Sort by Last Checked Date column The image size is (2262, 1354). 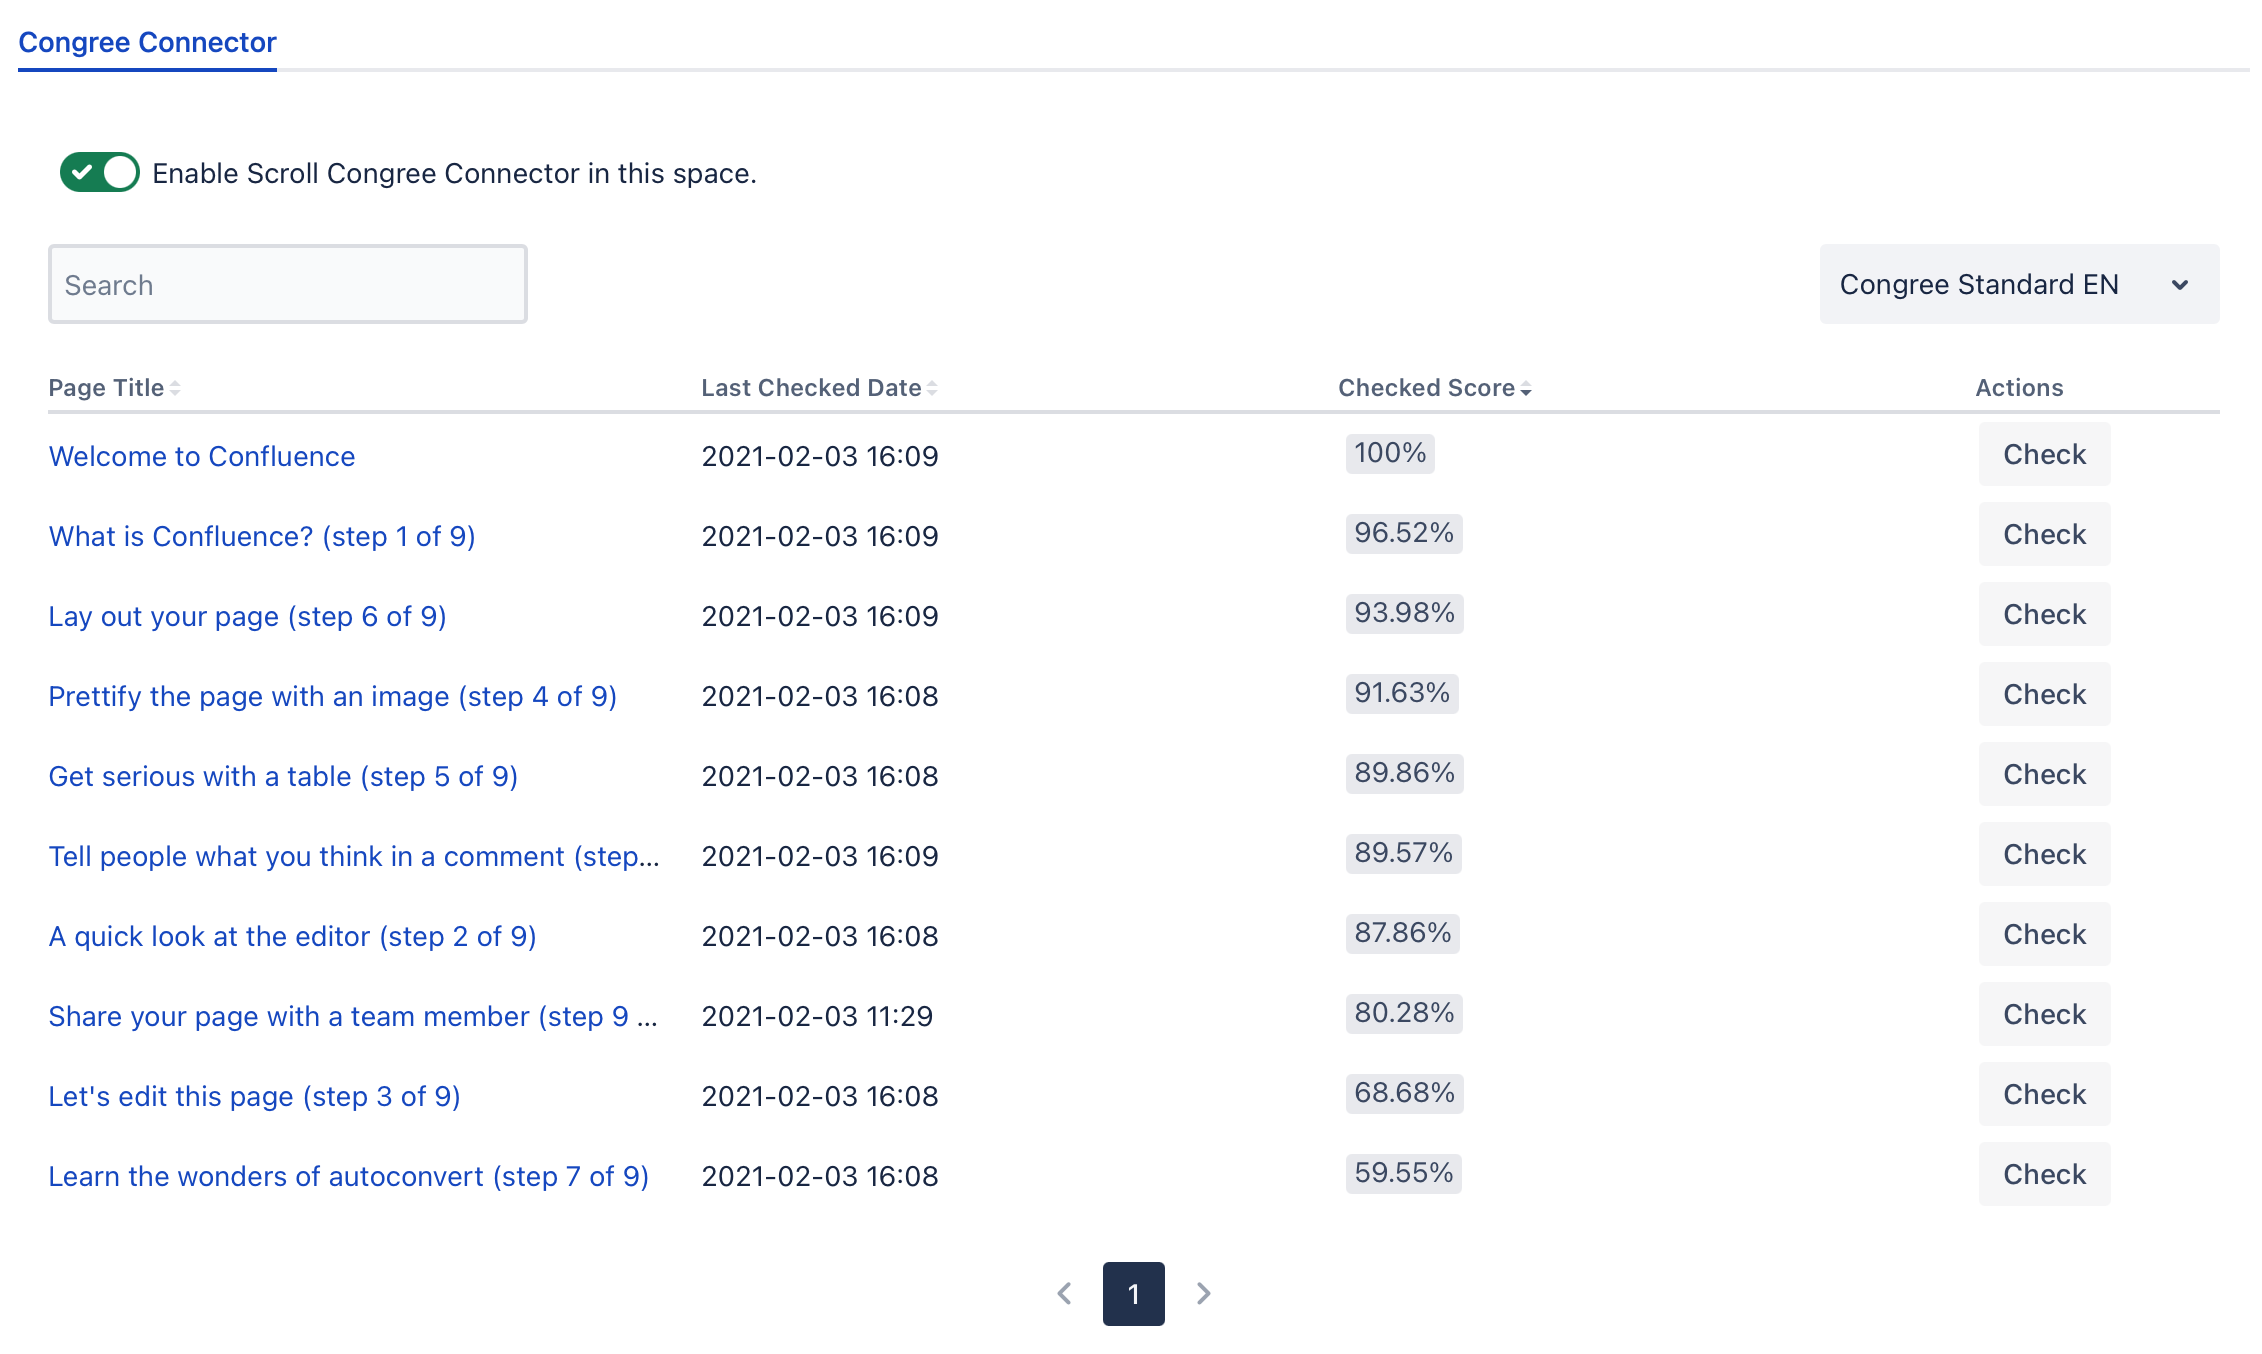click(819, 388)
